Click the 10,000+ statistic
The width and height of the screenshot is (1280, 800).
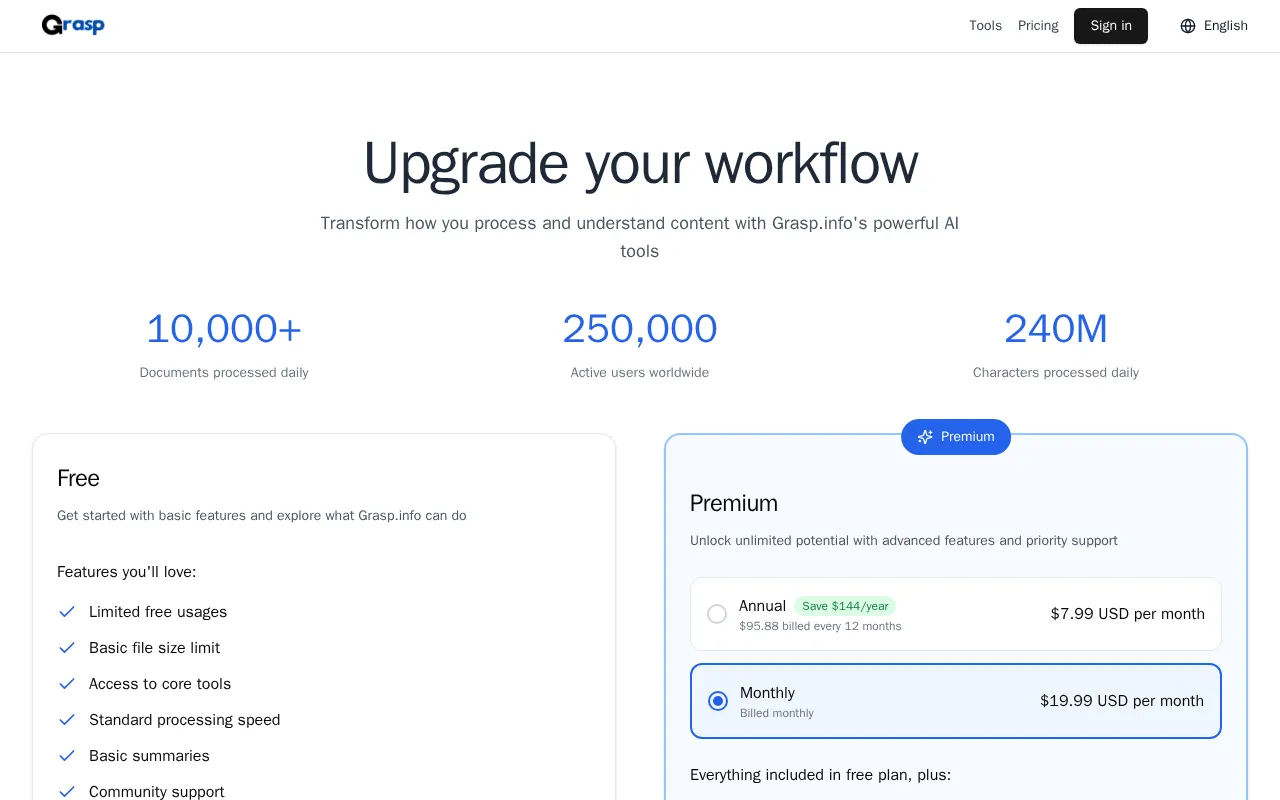[224, 329]
